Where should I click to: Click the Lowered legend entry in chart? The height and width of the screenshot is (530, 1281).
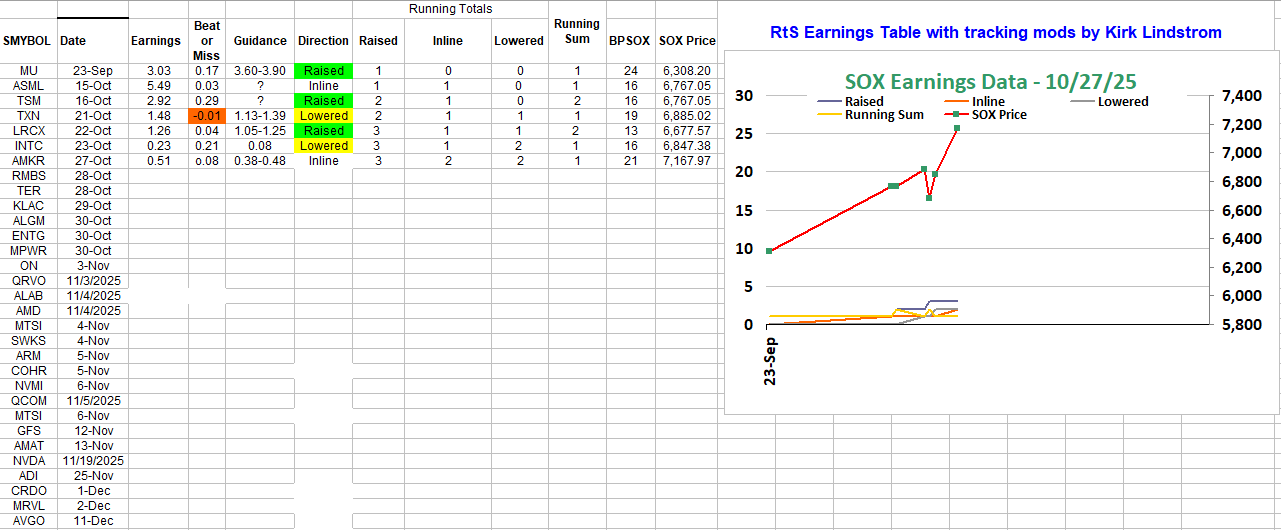1122,101
